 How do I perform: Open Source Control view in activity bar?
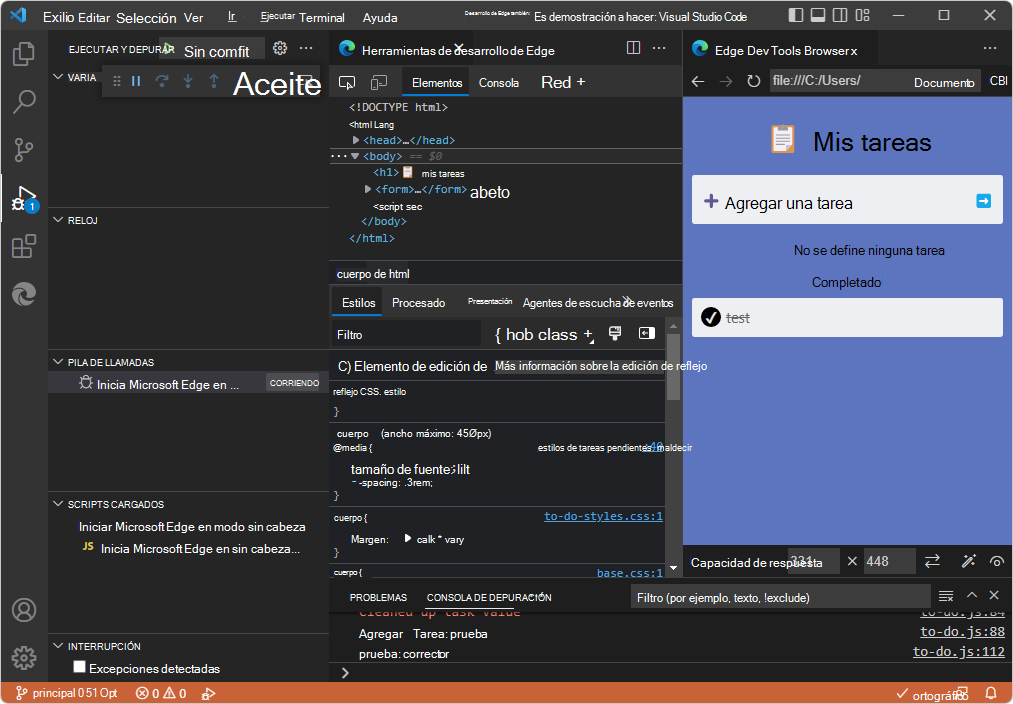pos(24,150)
